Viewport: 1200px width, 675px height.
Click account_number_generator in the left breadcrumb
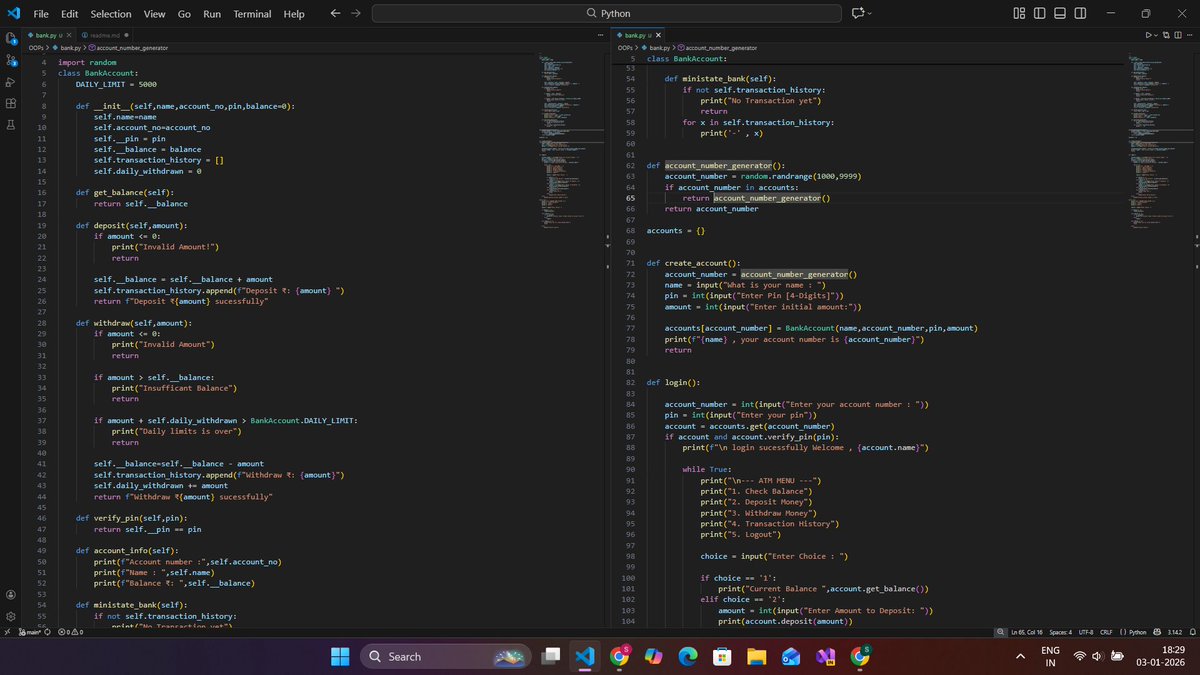point(133,47)
